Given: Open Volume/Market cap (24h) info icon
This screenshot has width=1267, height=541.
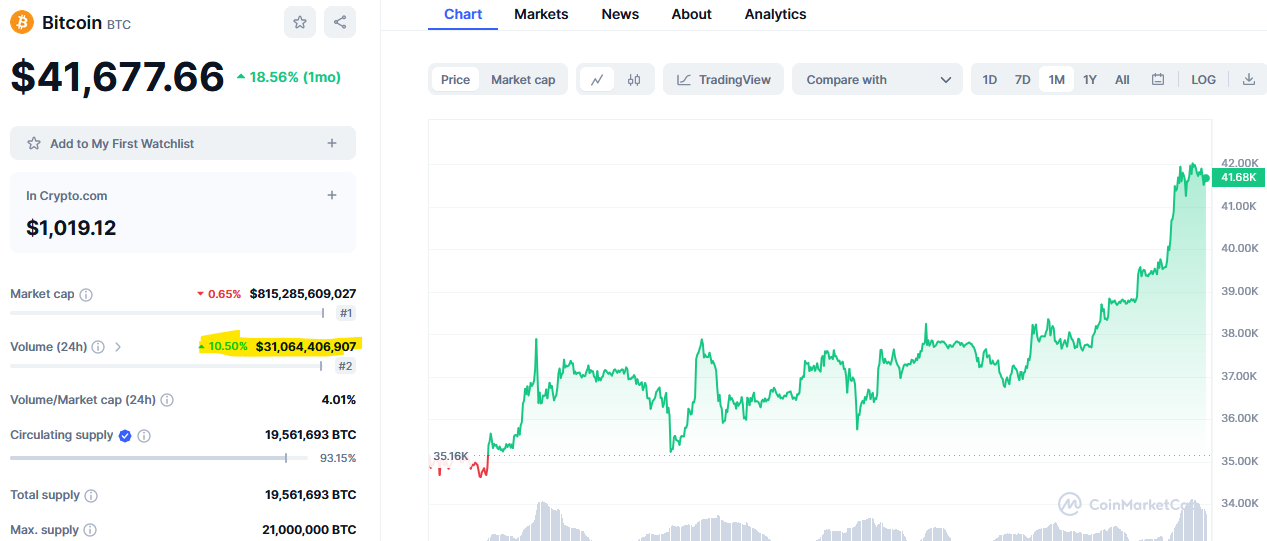Looking at the screenshot, I should pos(167,400).
